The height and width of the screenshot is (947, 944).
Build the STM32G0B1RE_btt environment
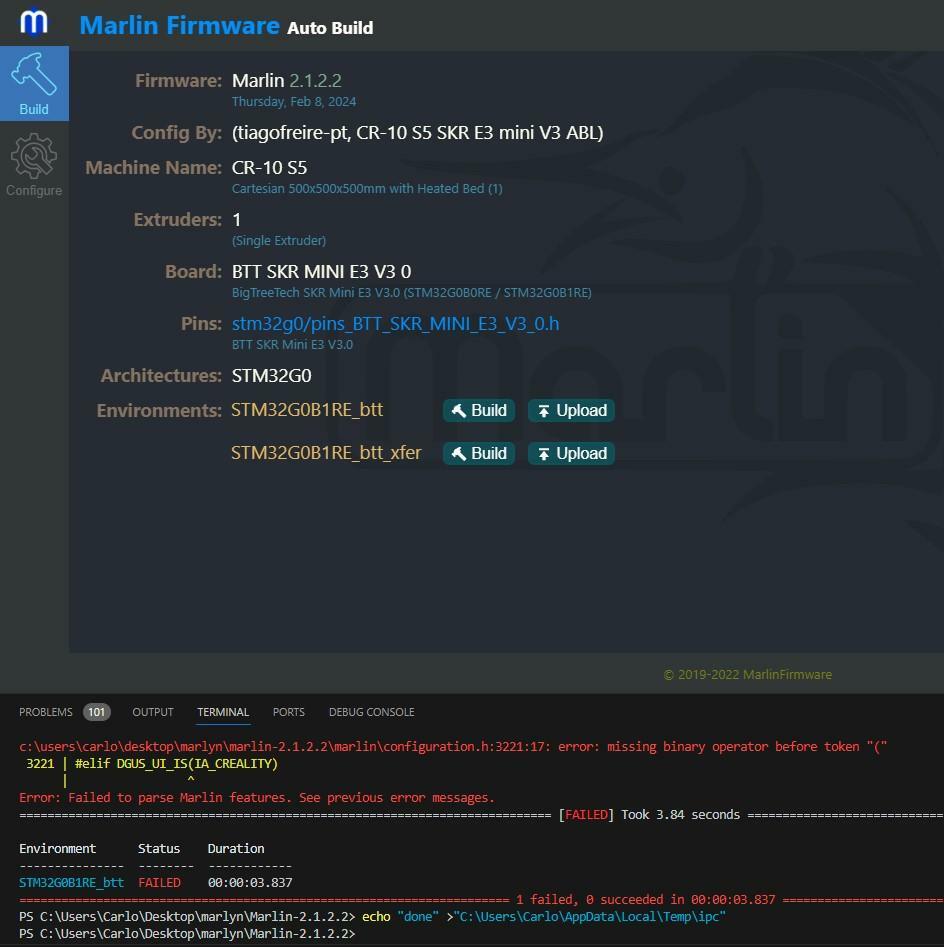(x=479, y=411)
